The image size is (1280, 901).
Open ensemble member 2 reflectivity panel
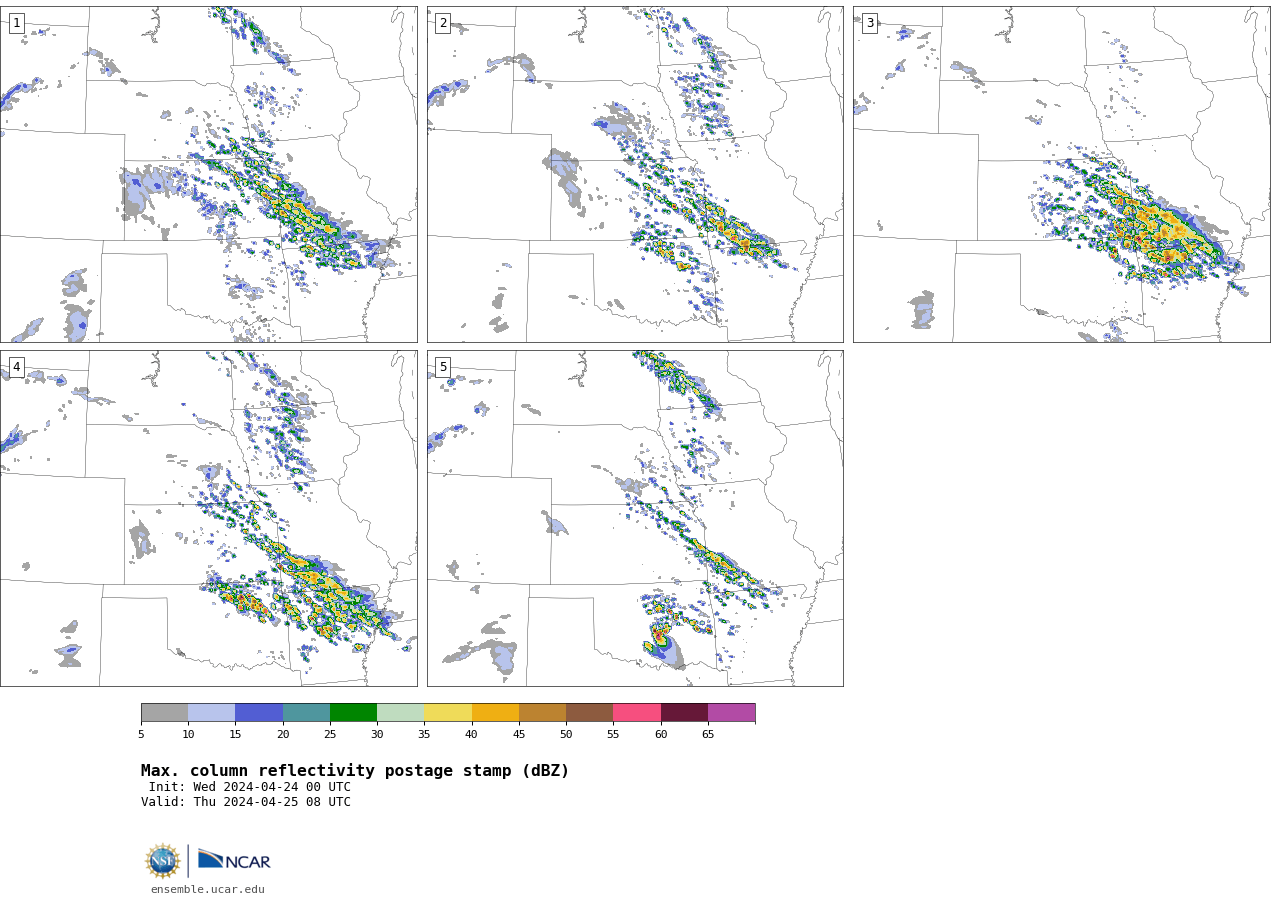(x=635, y=174)
